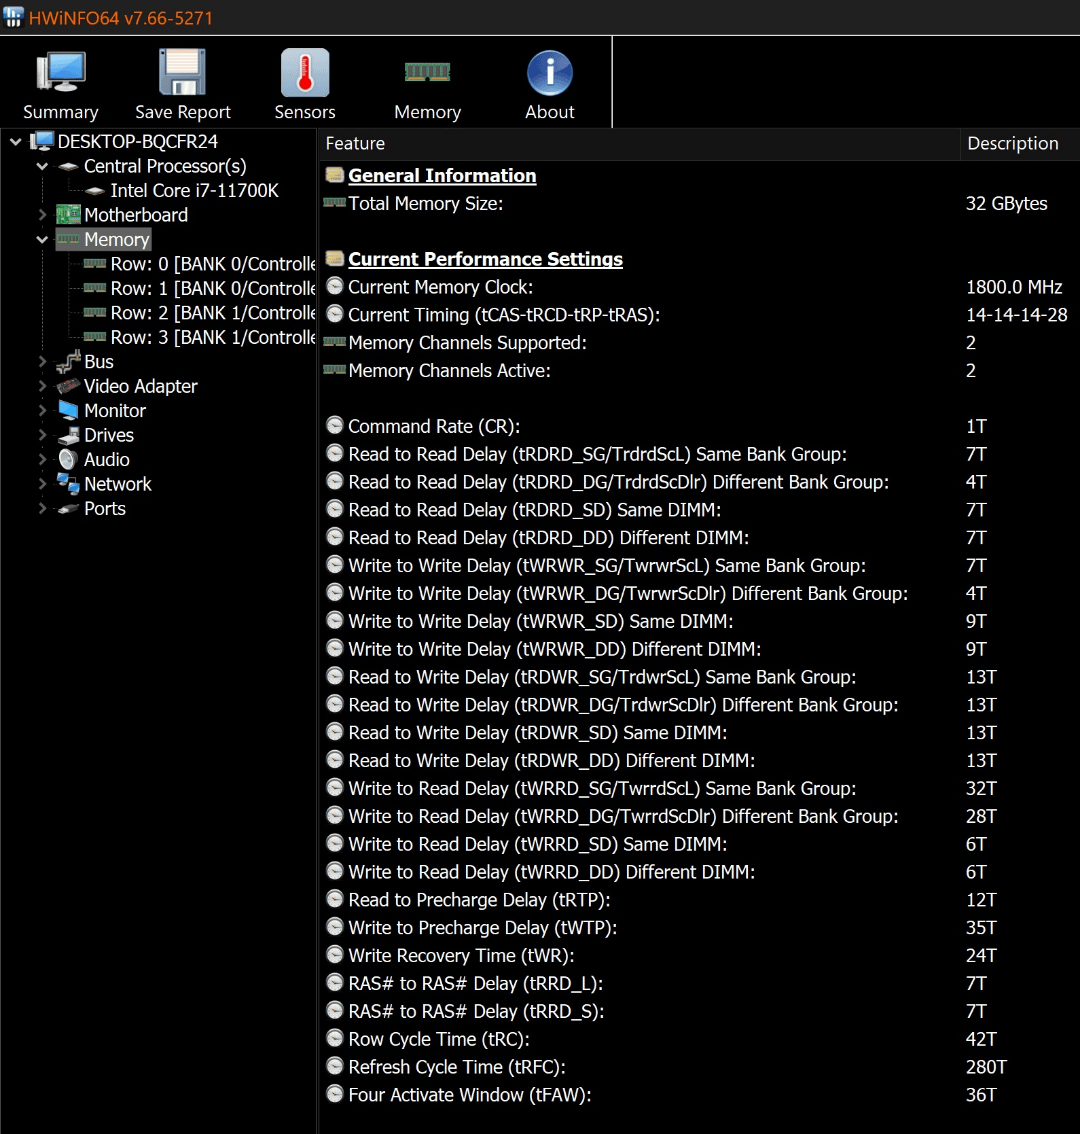Click the Network icon in the tree

68,484
